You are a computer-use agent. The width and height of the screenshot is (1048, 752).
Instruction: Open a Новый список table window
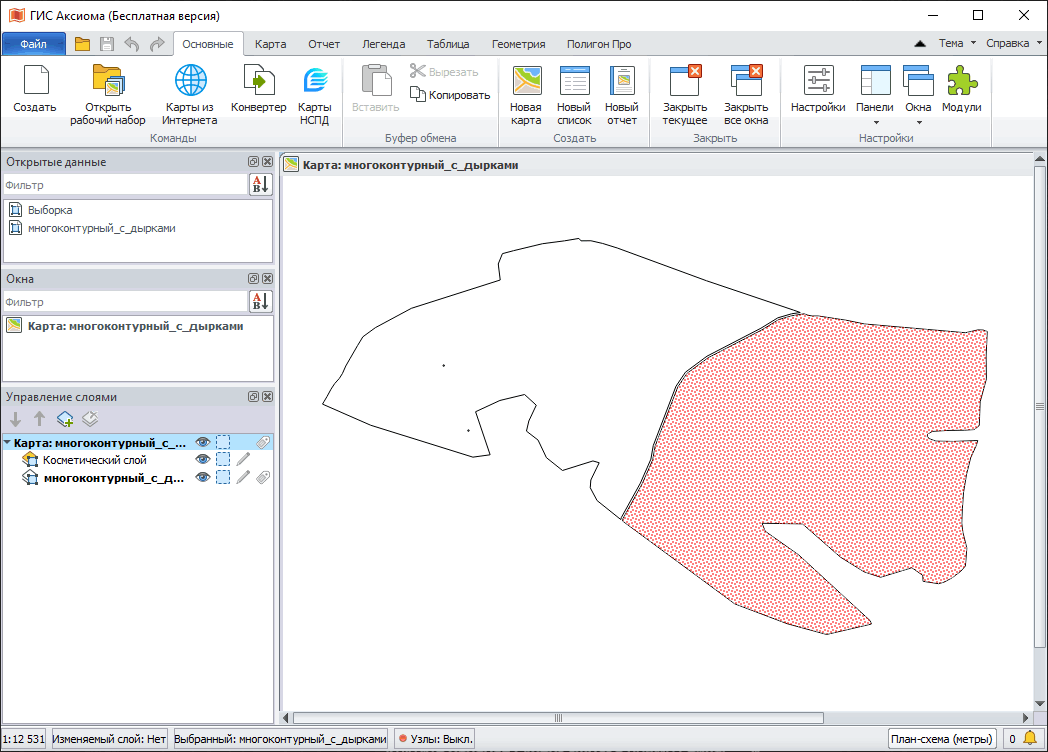tap(574, 95)
